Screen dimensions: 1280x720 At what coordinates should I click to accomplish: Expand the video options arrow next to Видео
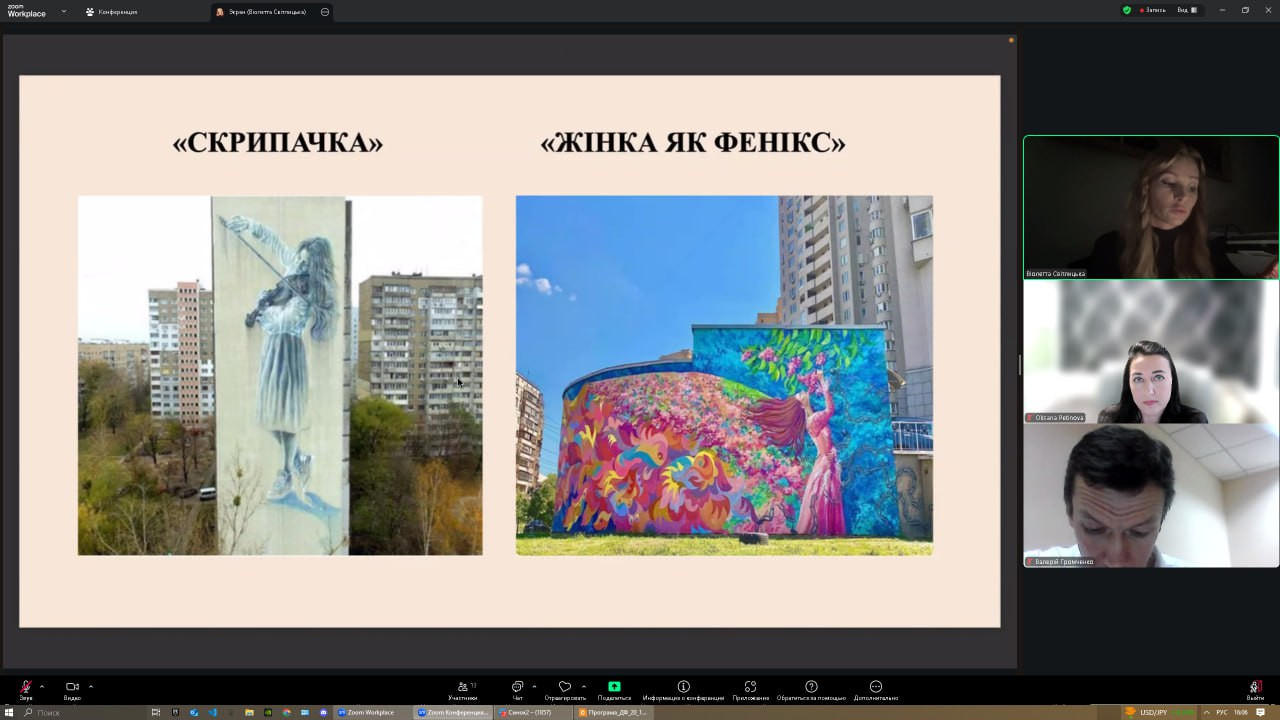coord(91,686)
